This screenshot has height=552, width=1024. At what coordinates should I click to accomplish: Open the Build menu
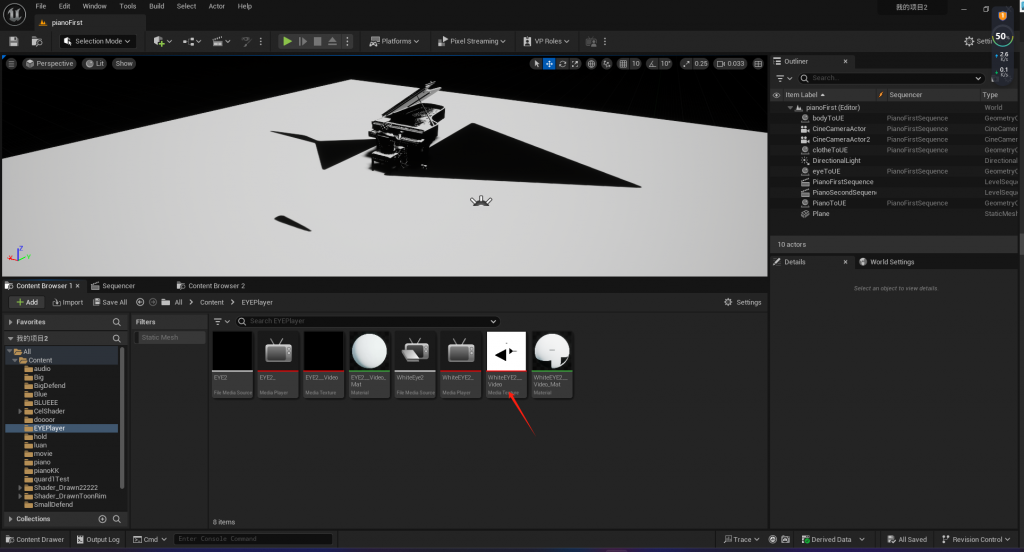tap(157, 6)
